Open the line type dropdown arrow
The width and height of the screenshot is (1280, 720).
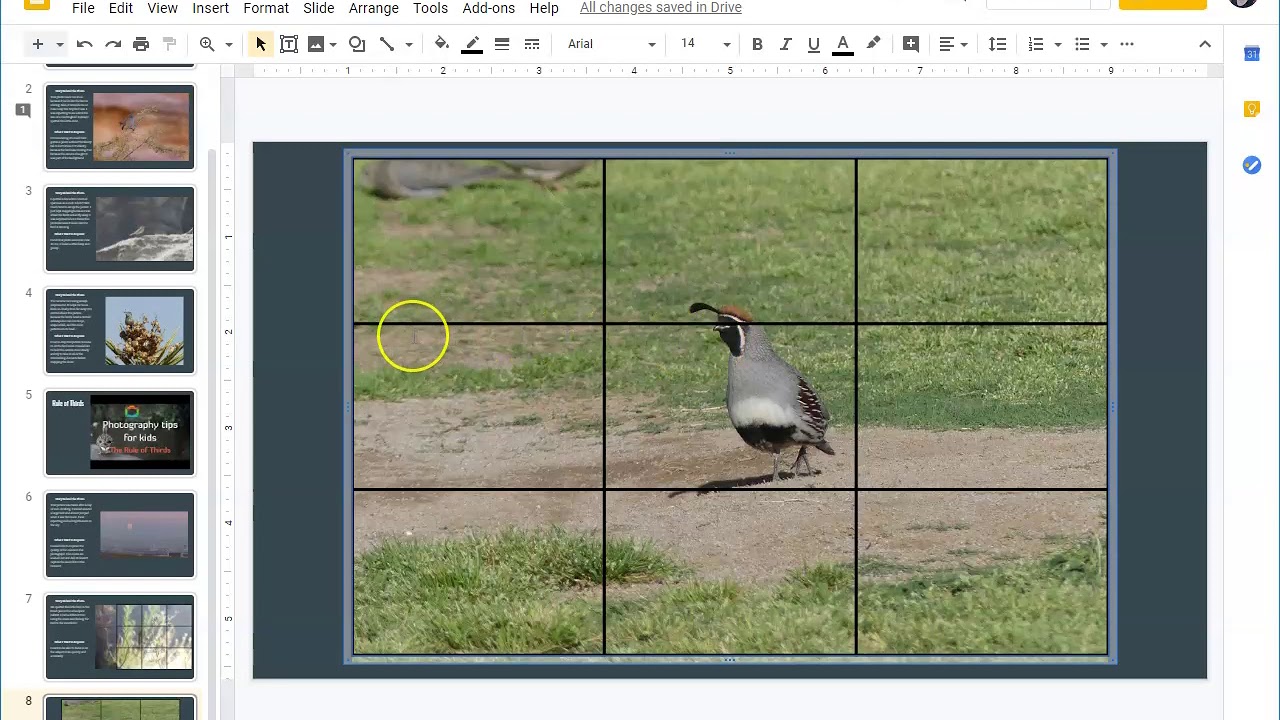click(409, 44)
